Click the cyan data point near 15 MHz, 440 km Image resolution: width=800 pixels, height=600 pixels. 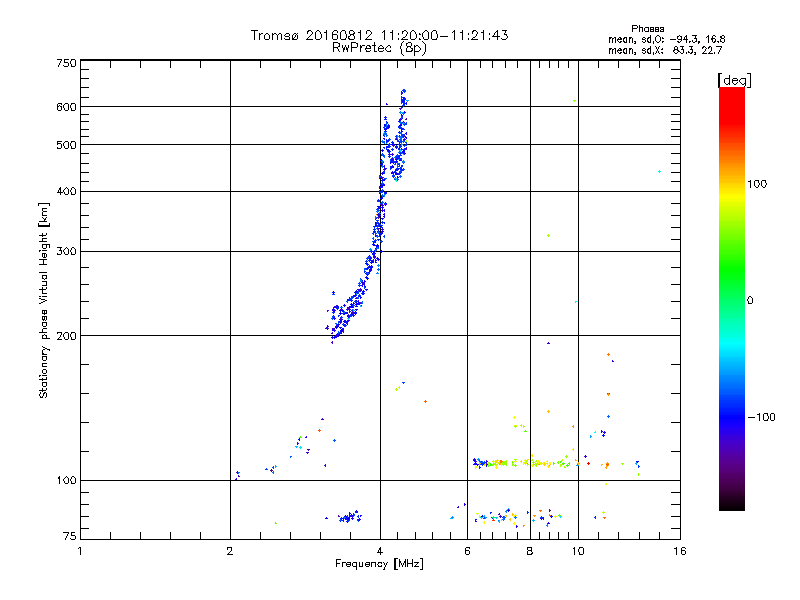(660, 171)
